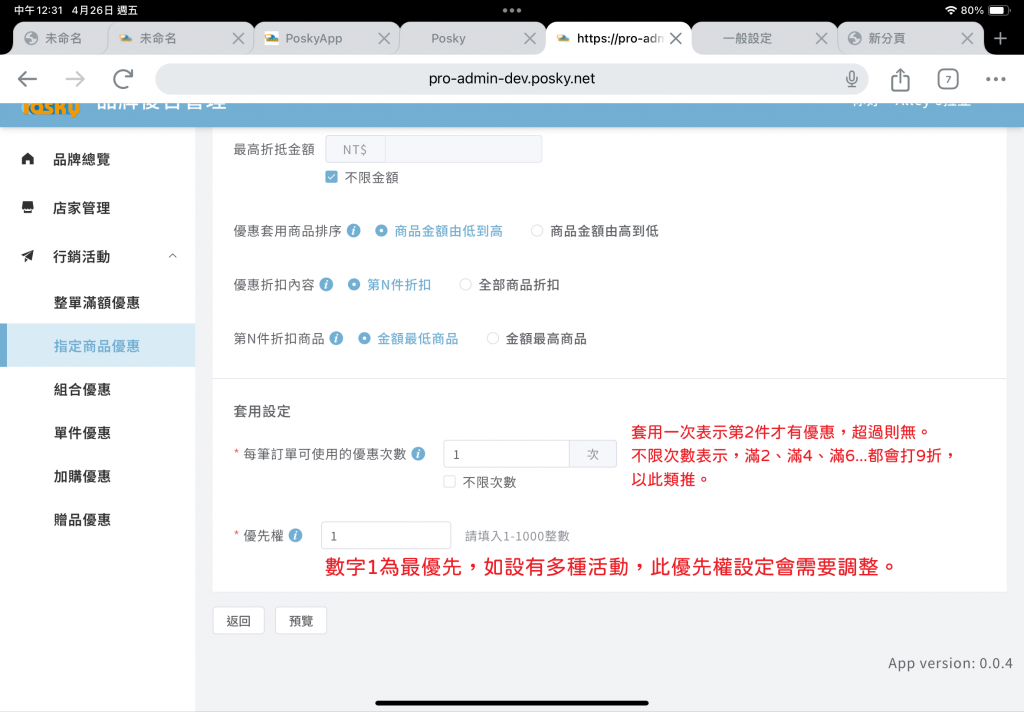Screen dimensions: 1024x712
Task: Open the share icon in the browser toolbar
Action: click(900, 79)
